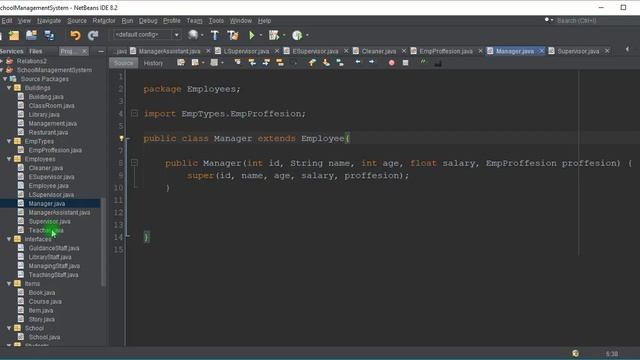Stop macro recording with the square icon

tap(405, 62)
